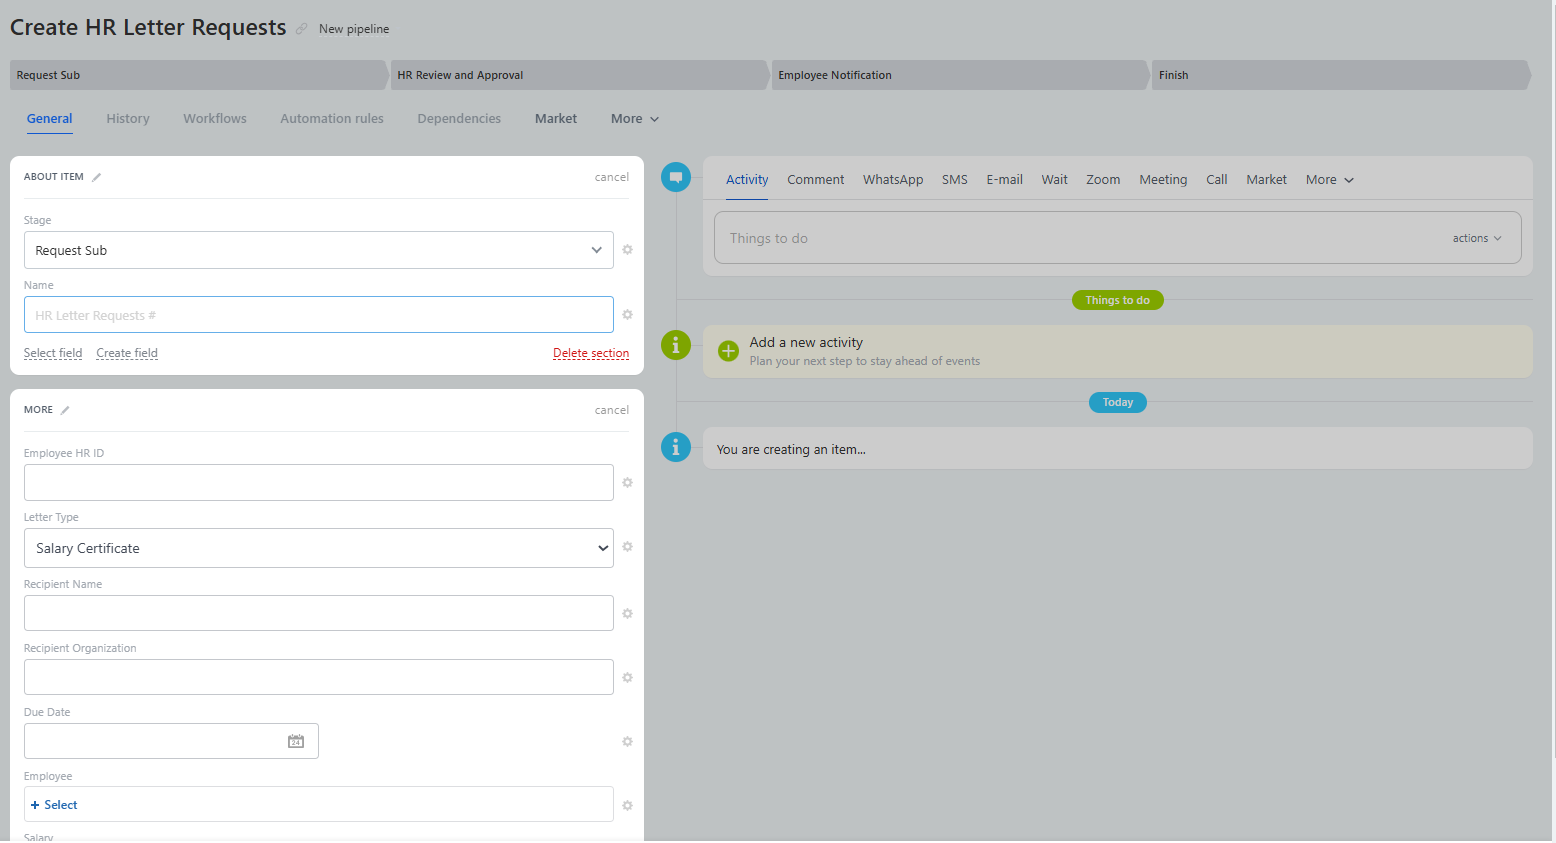Open the Automation rules tab

pyautogui.click(x=331, y=118)
